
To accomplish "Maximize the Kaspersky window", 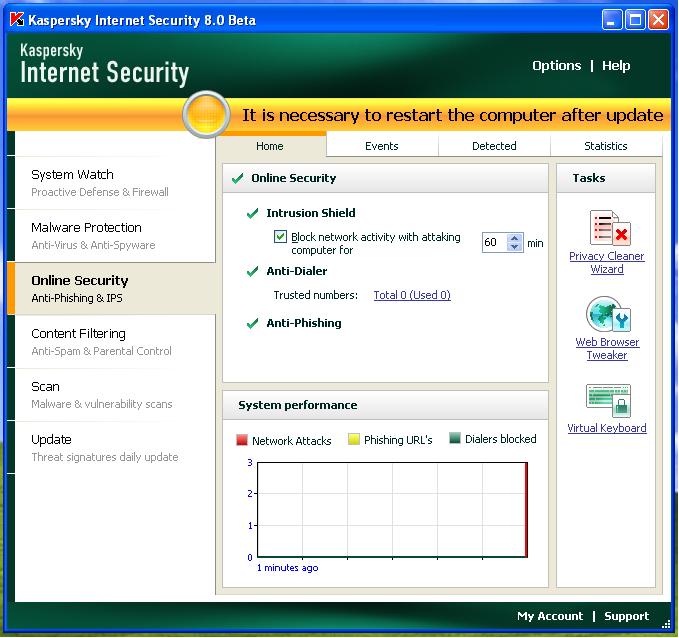I will point(635,20).
